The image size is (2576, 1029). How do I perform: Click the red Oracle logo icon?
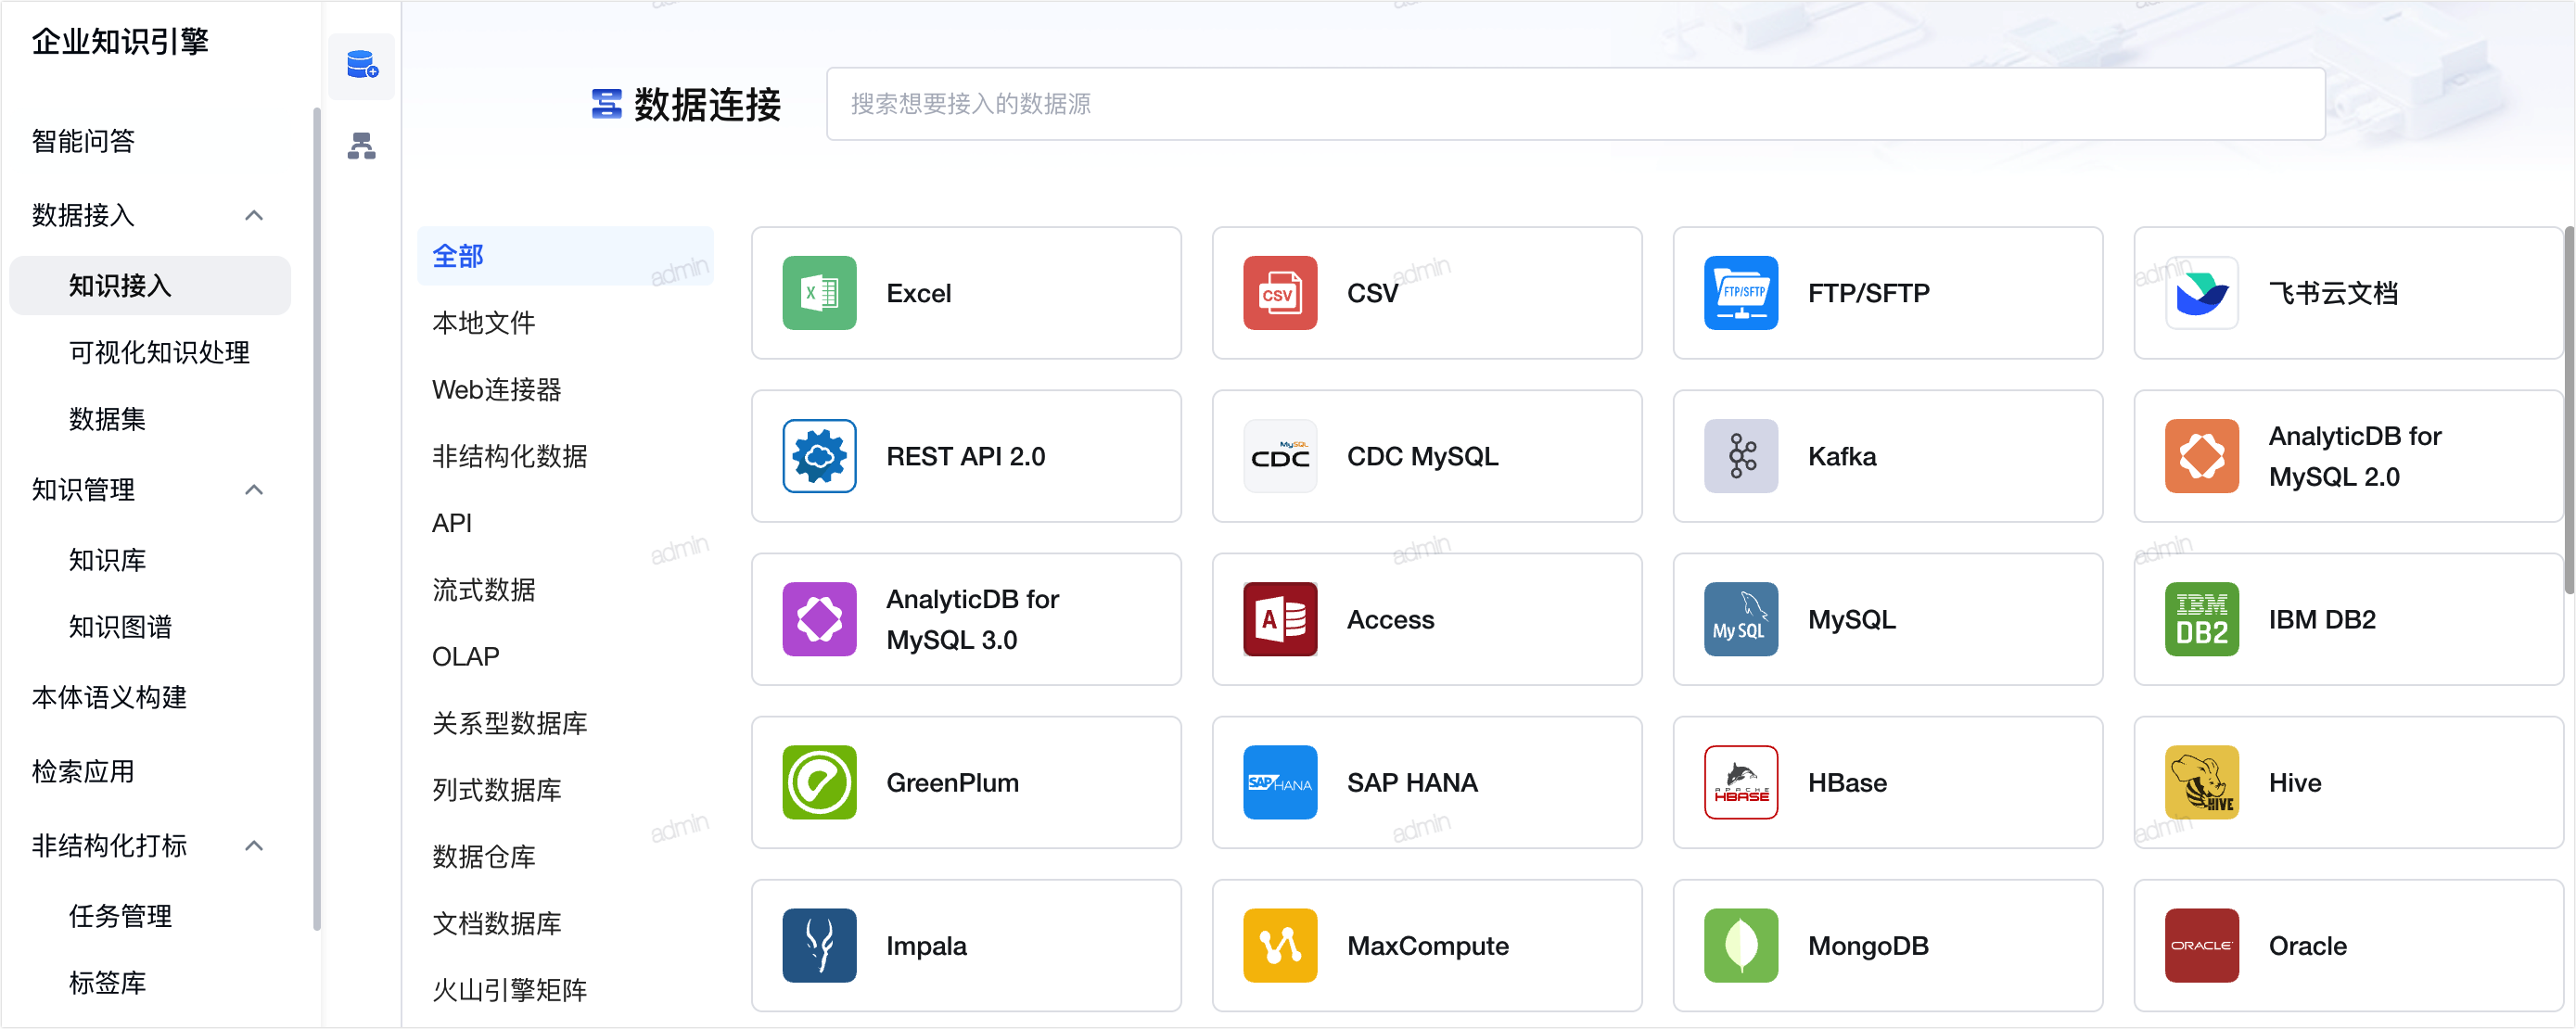(2202, 945)
